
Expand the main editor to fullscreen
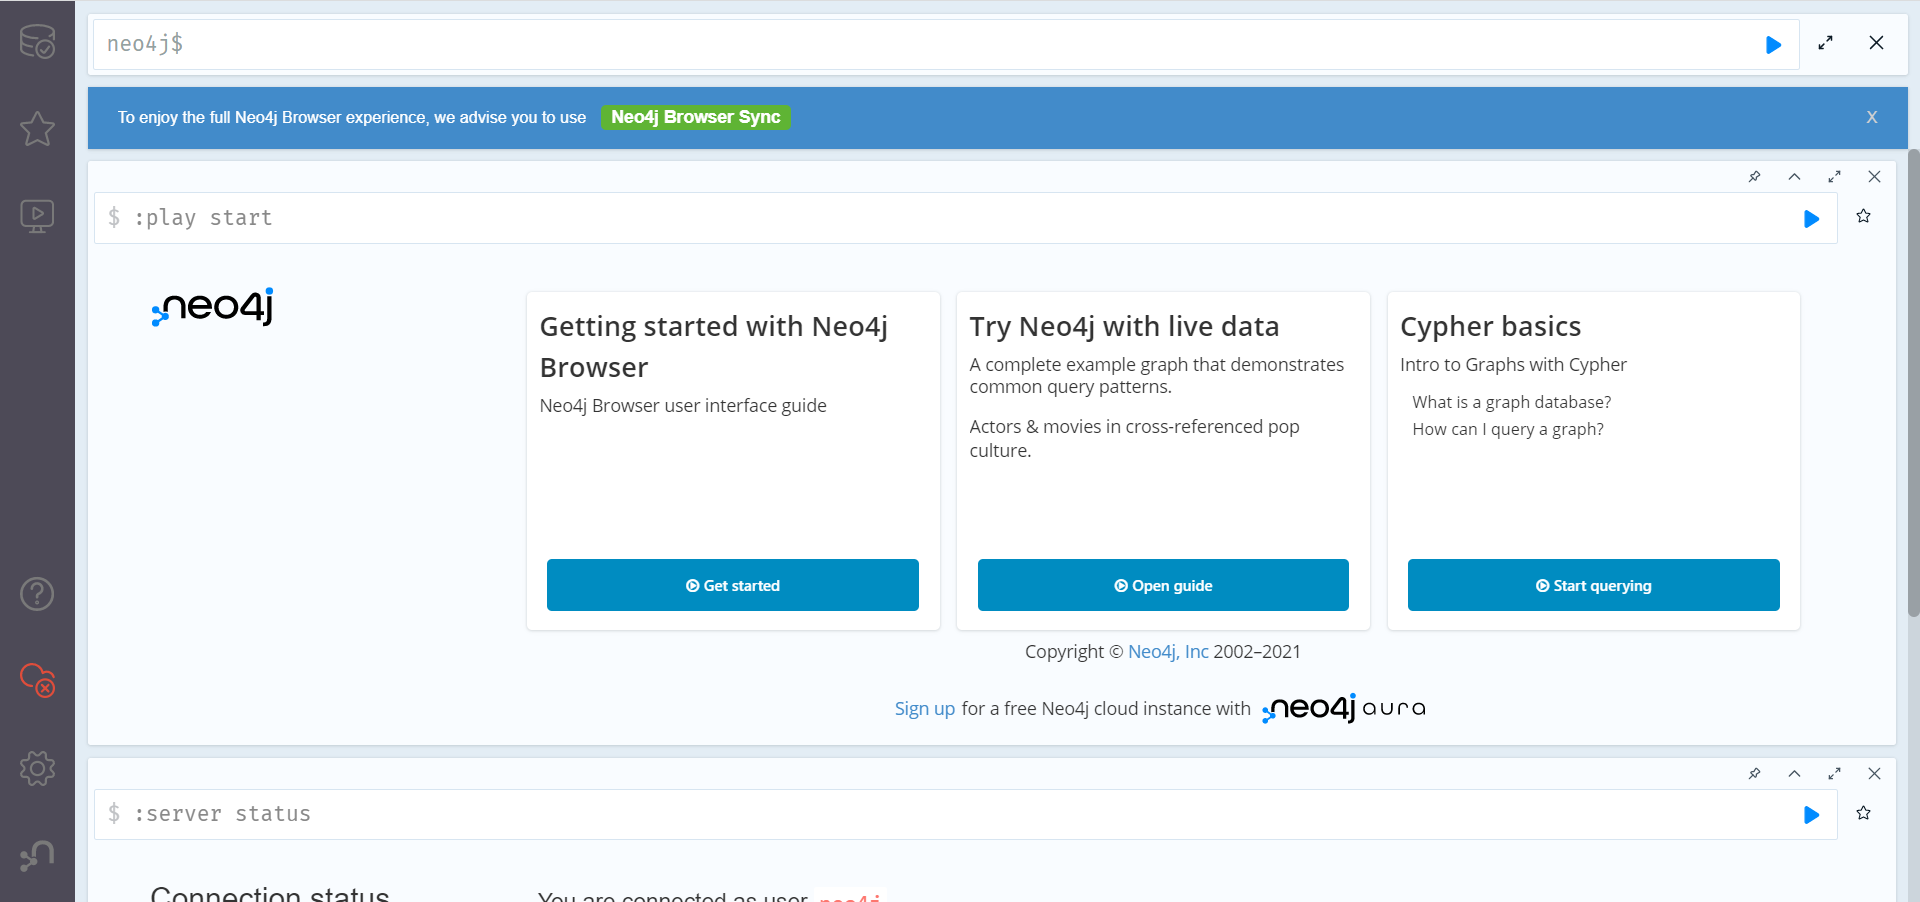pos(1825,43)
